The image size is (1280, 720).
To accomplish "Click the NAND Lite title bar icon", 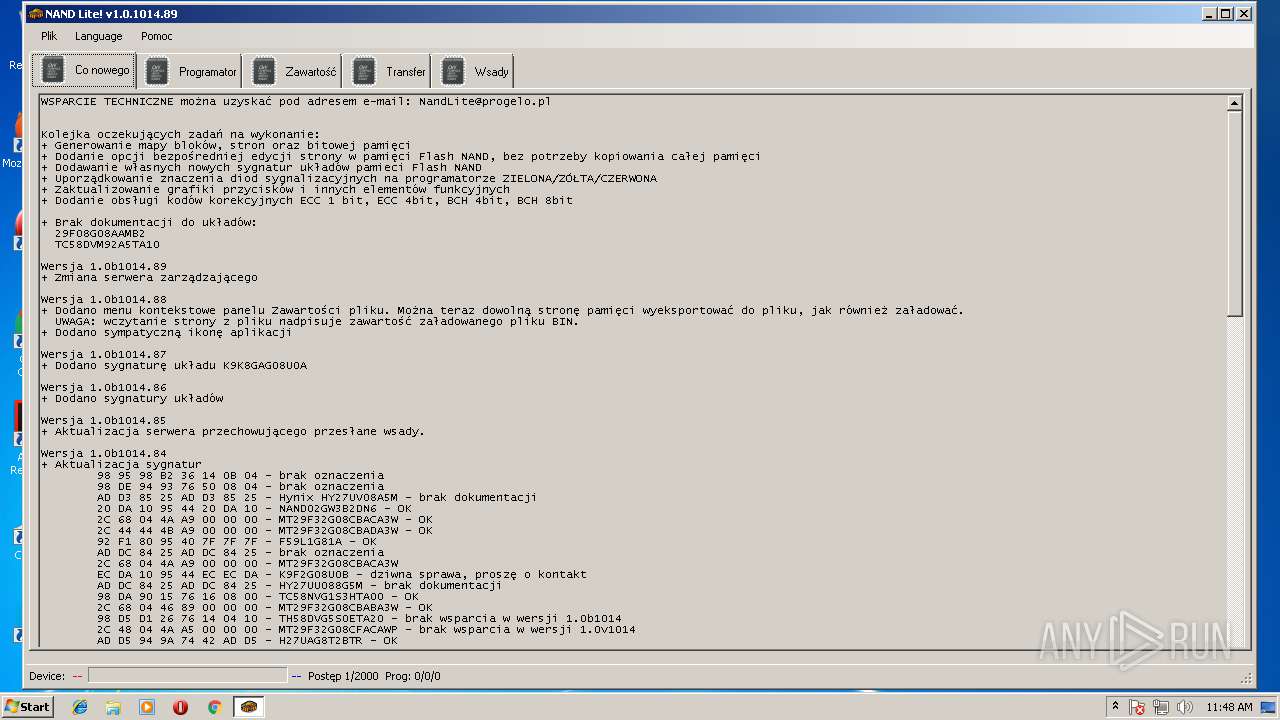I will pos(35,14).
